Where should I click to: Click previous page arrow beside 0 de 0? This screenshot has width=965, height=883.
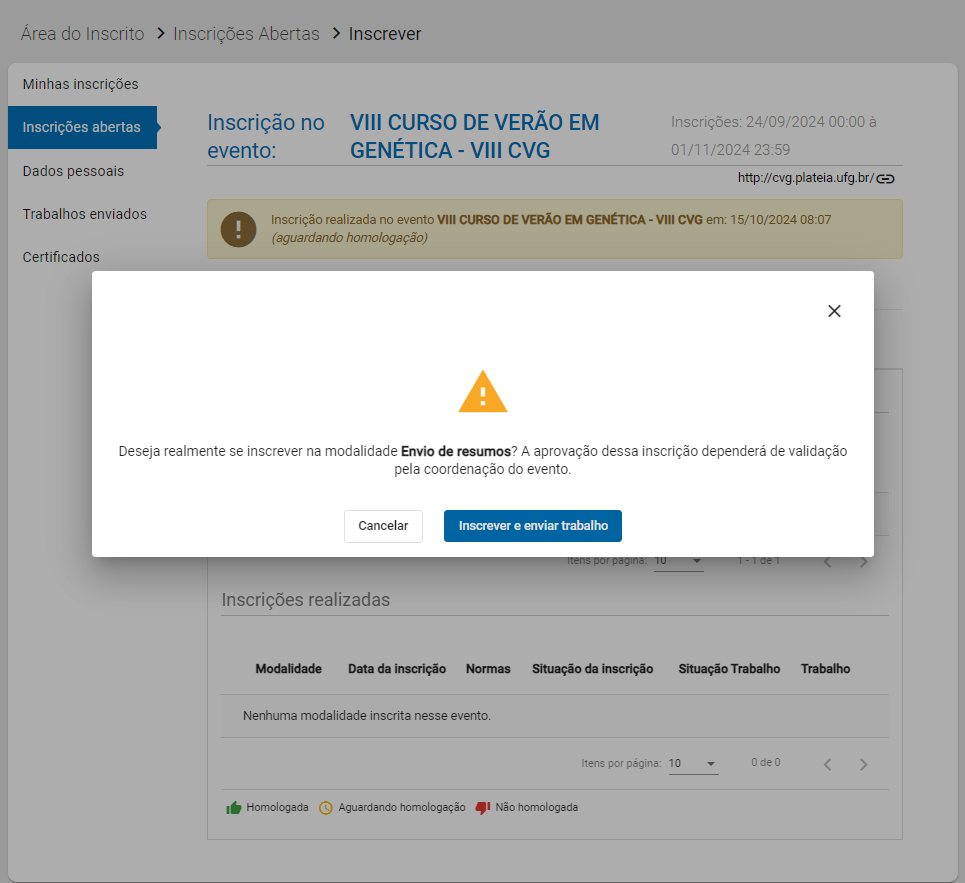click(828, 764)
